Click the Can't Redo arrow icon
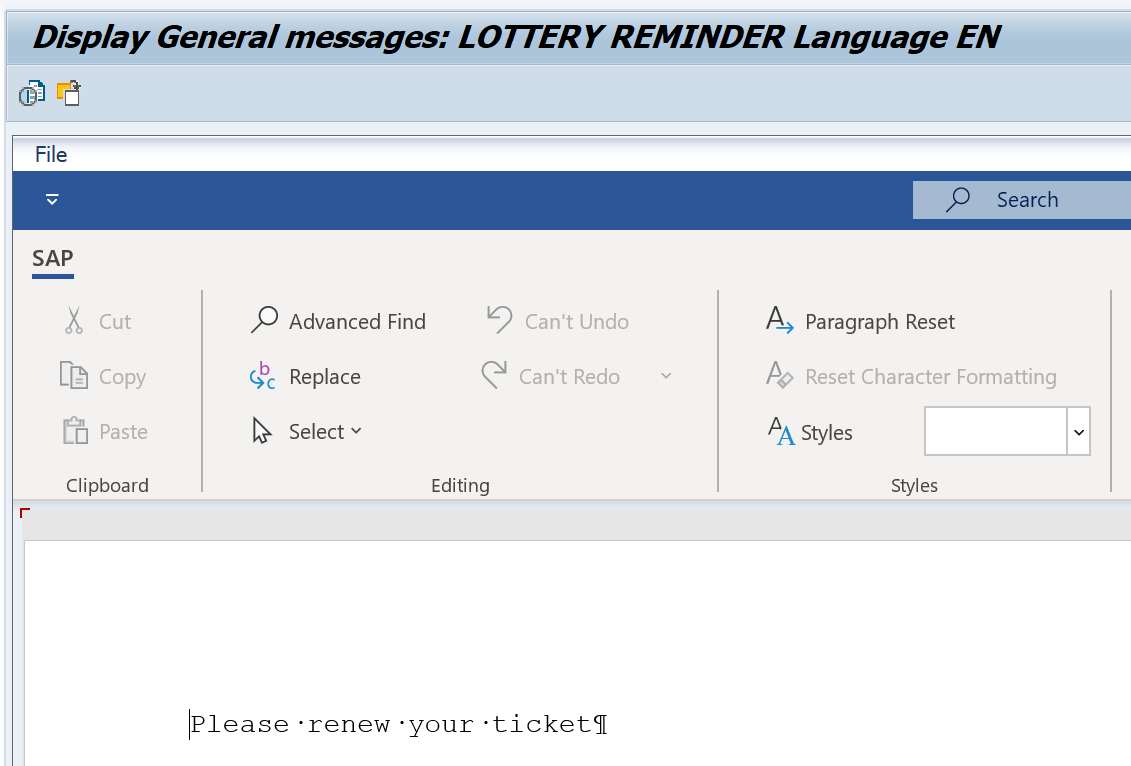 point(495,375)
